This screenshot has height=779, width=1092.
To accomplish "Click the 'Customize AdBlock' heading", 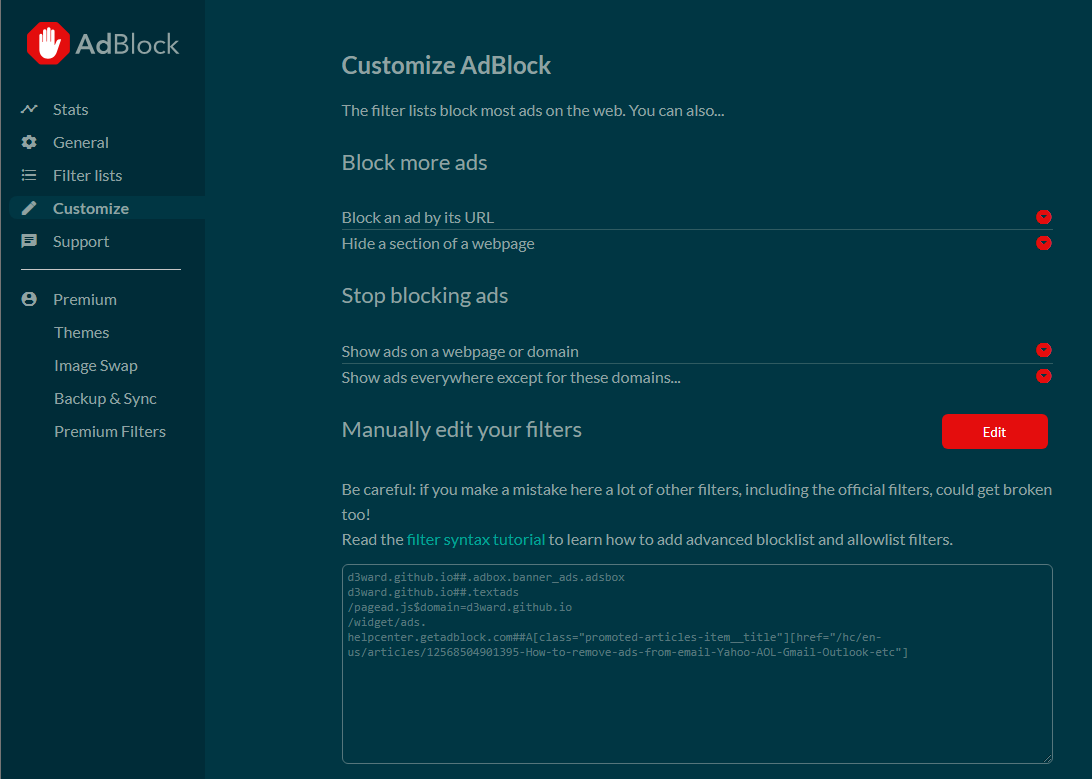I will [446, 65].
